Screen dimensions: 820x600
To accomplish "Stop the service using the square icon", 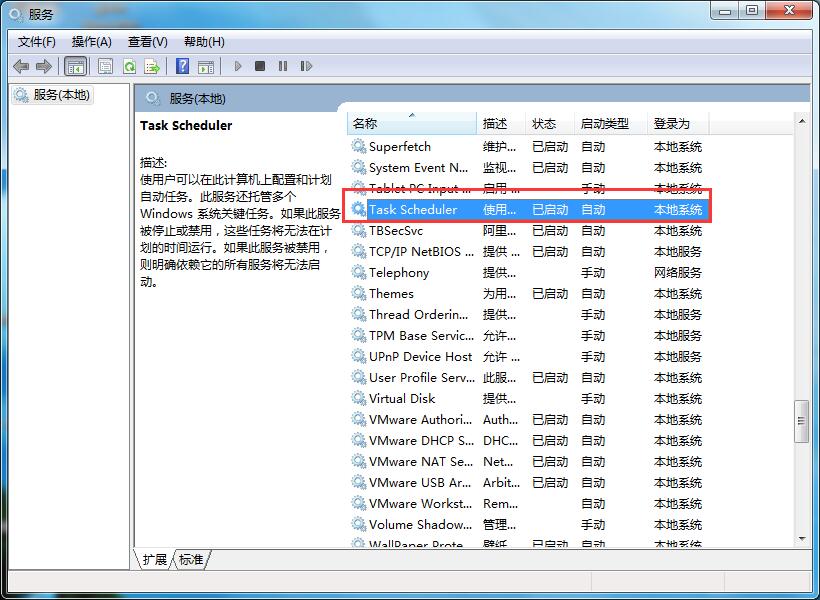I will 259,66.
